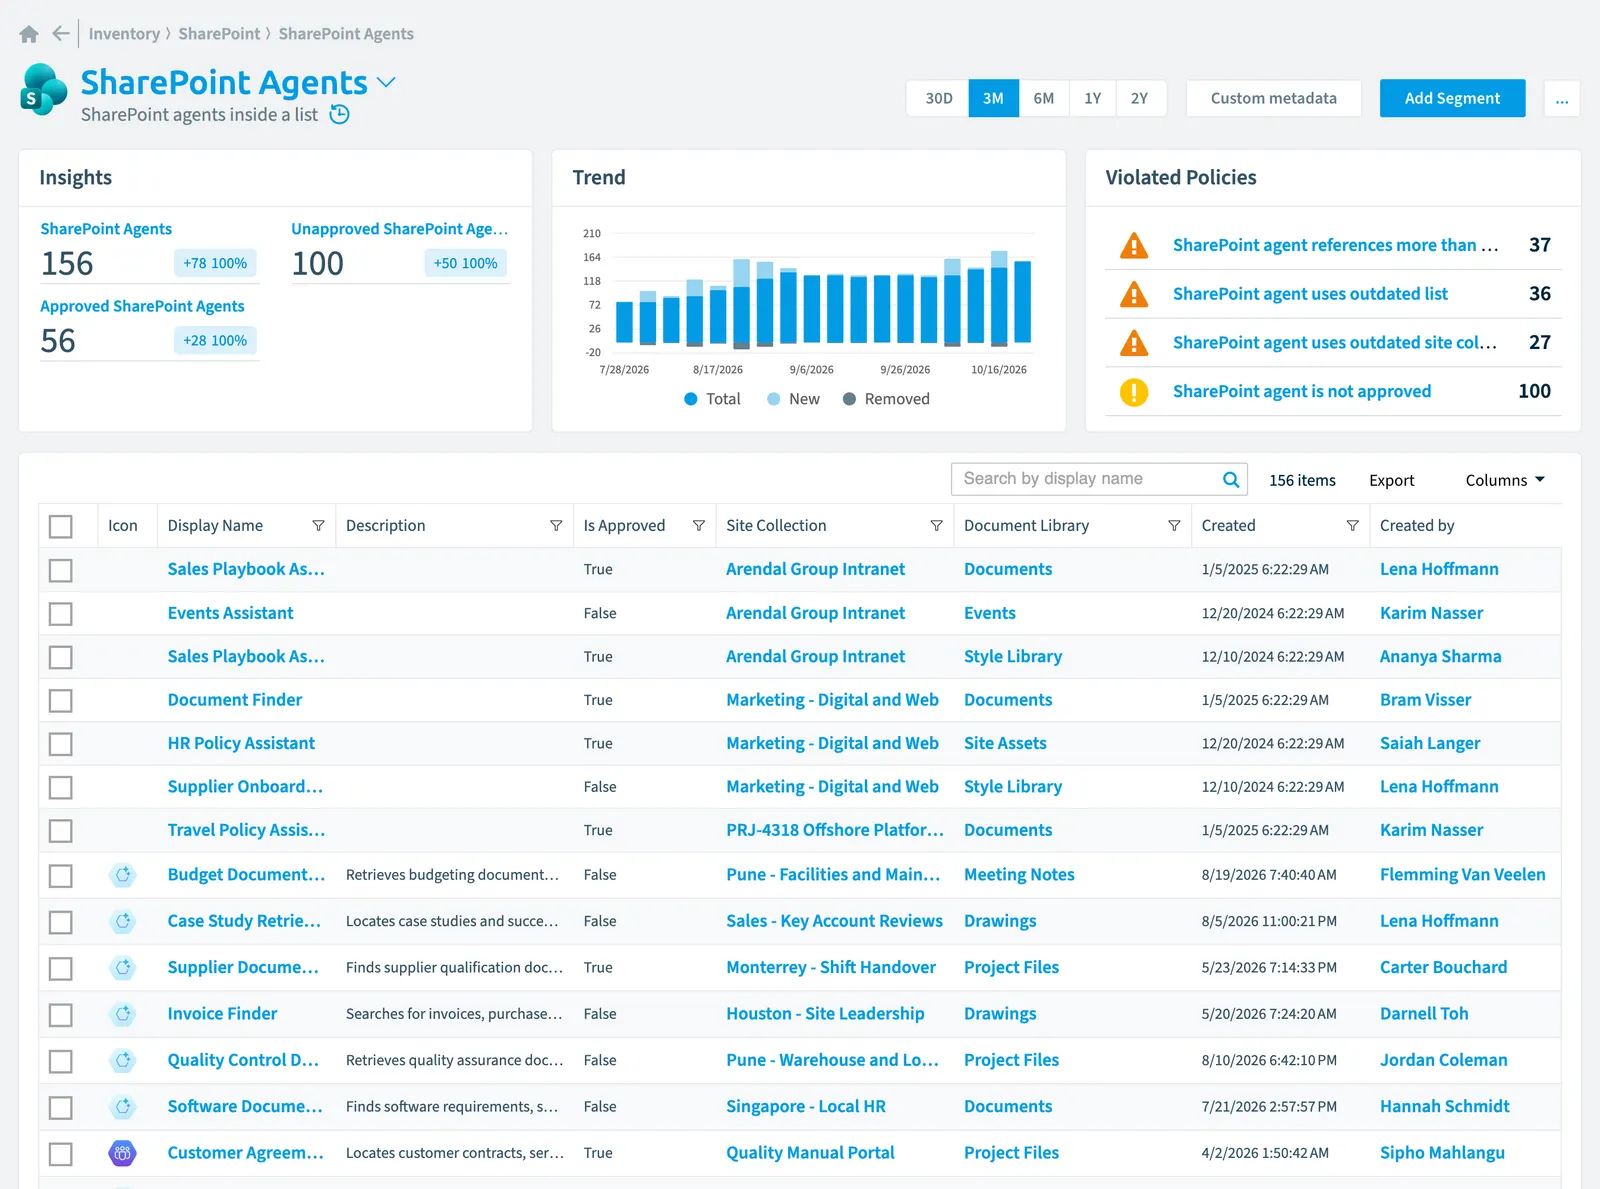Select the 30D time range

point(938,98)
